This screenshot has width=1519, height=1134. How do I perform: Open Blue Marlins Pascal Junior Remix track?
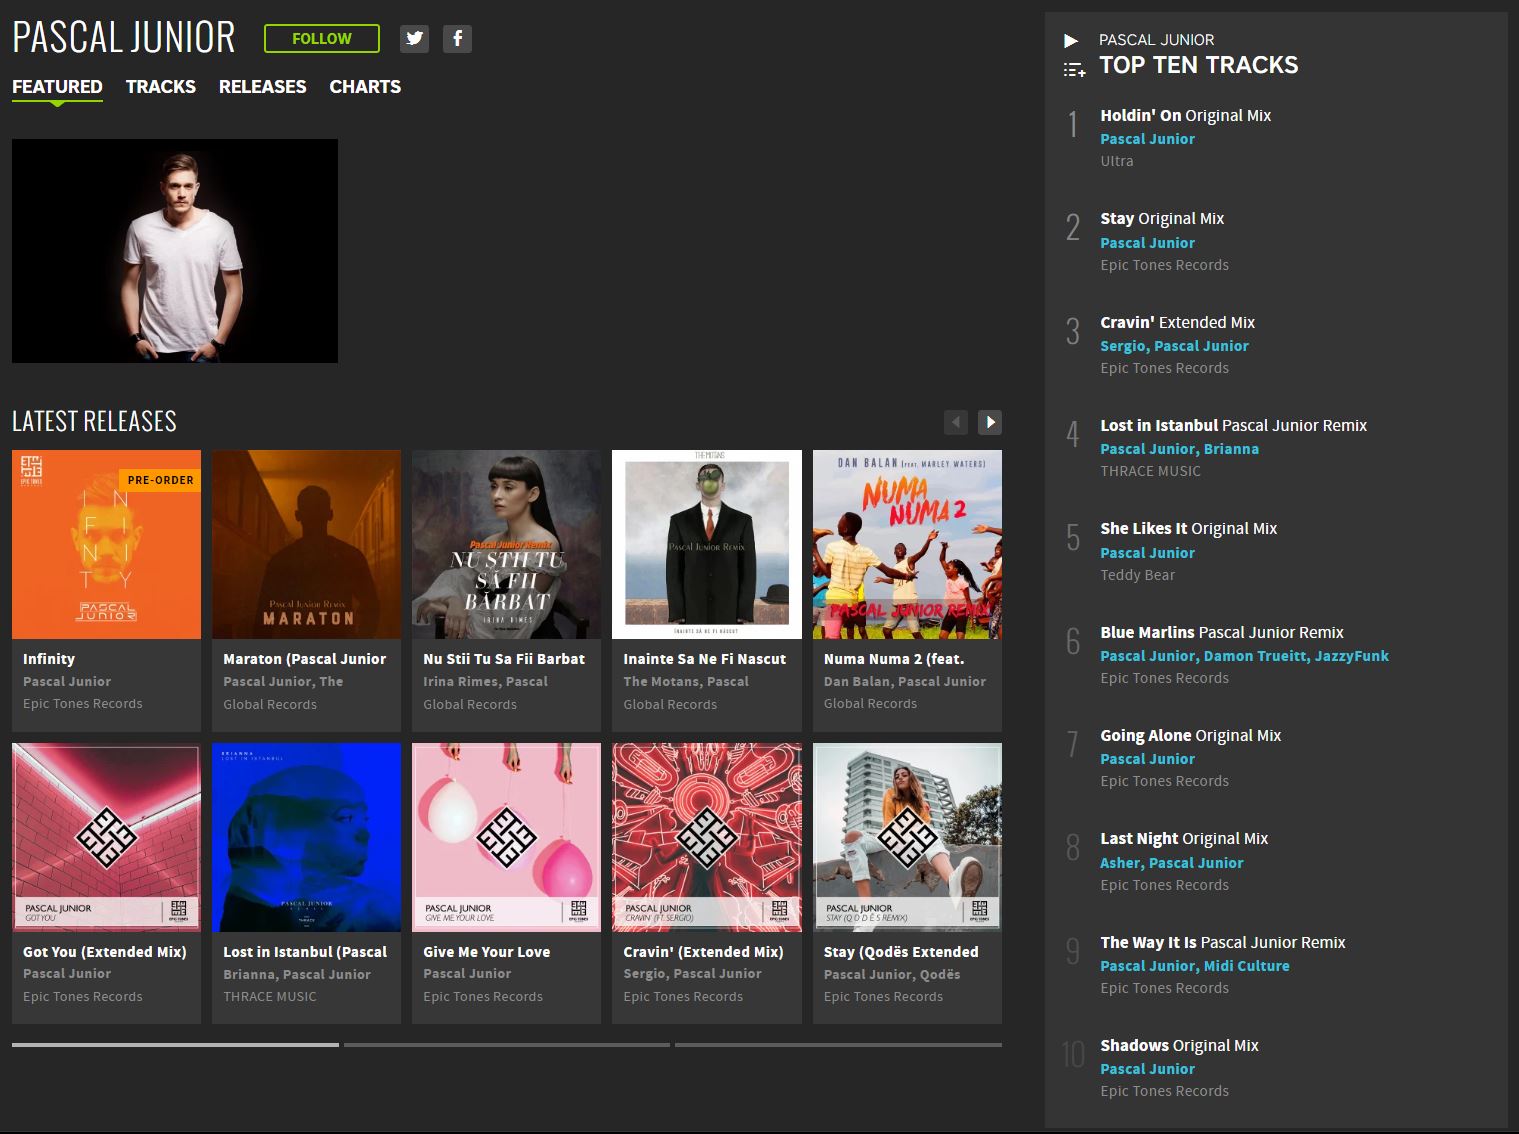pyautogui.click(x=1222, y=633)
